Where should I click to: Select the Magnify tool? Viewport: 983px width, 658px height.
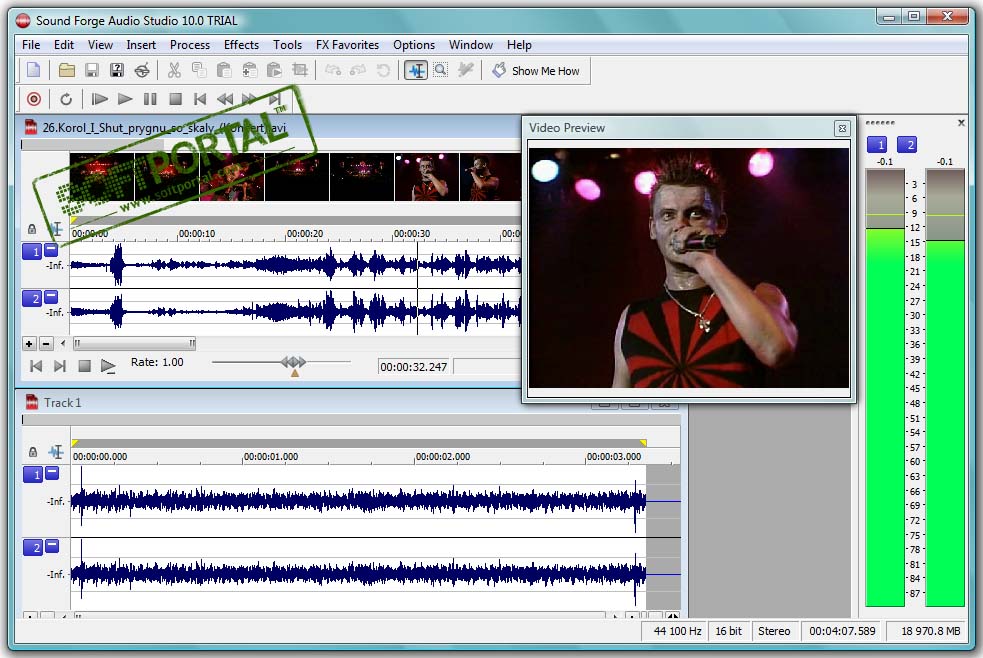pyautogui.click(x=441, y=70)
